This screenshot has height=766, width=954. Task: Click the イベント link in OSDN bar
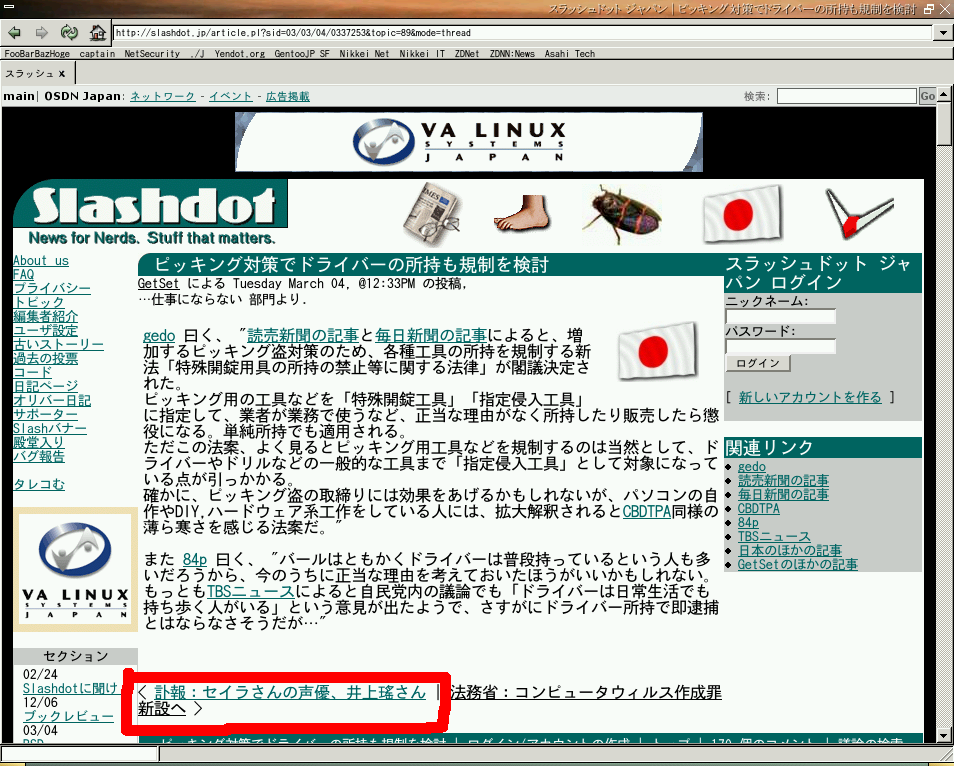[x=230, y=96]
